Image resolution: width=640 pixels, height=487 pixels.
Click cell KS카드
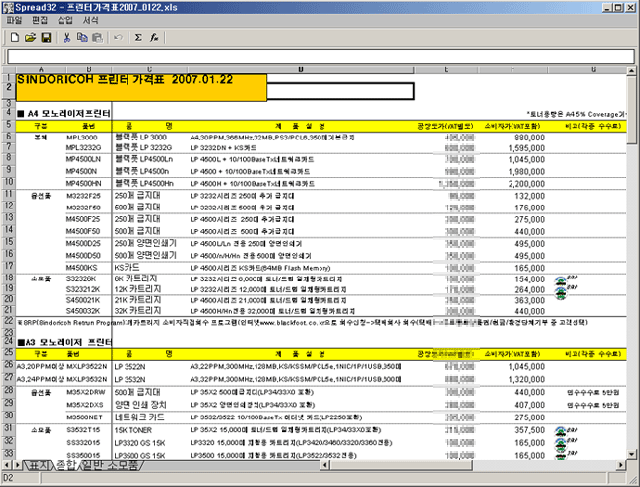[127, 268]
